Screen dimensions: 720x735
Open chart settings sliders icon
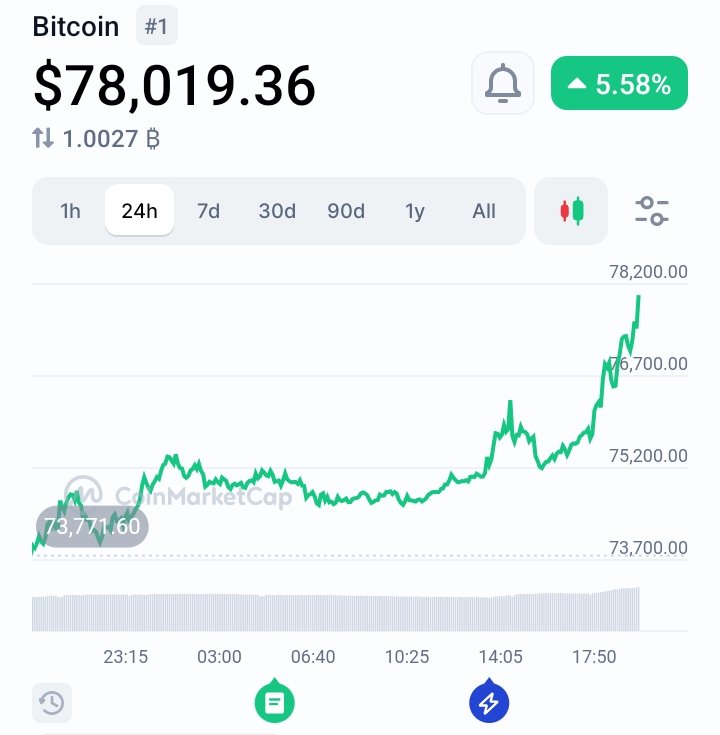point(652,211)
